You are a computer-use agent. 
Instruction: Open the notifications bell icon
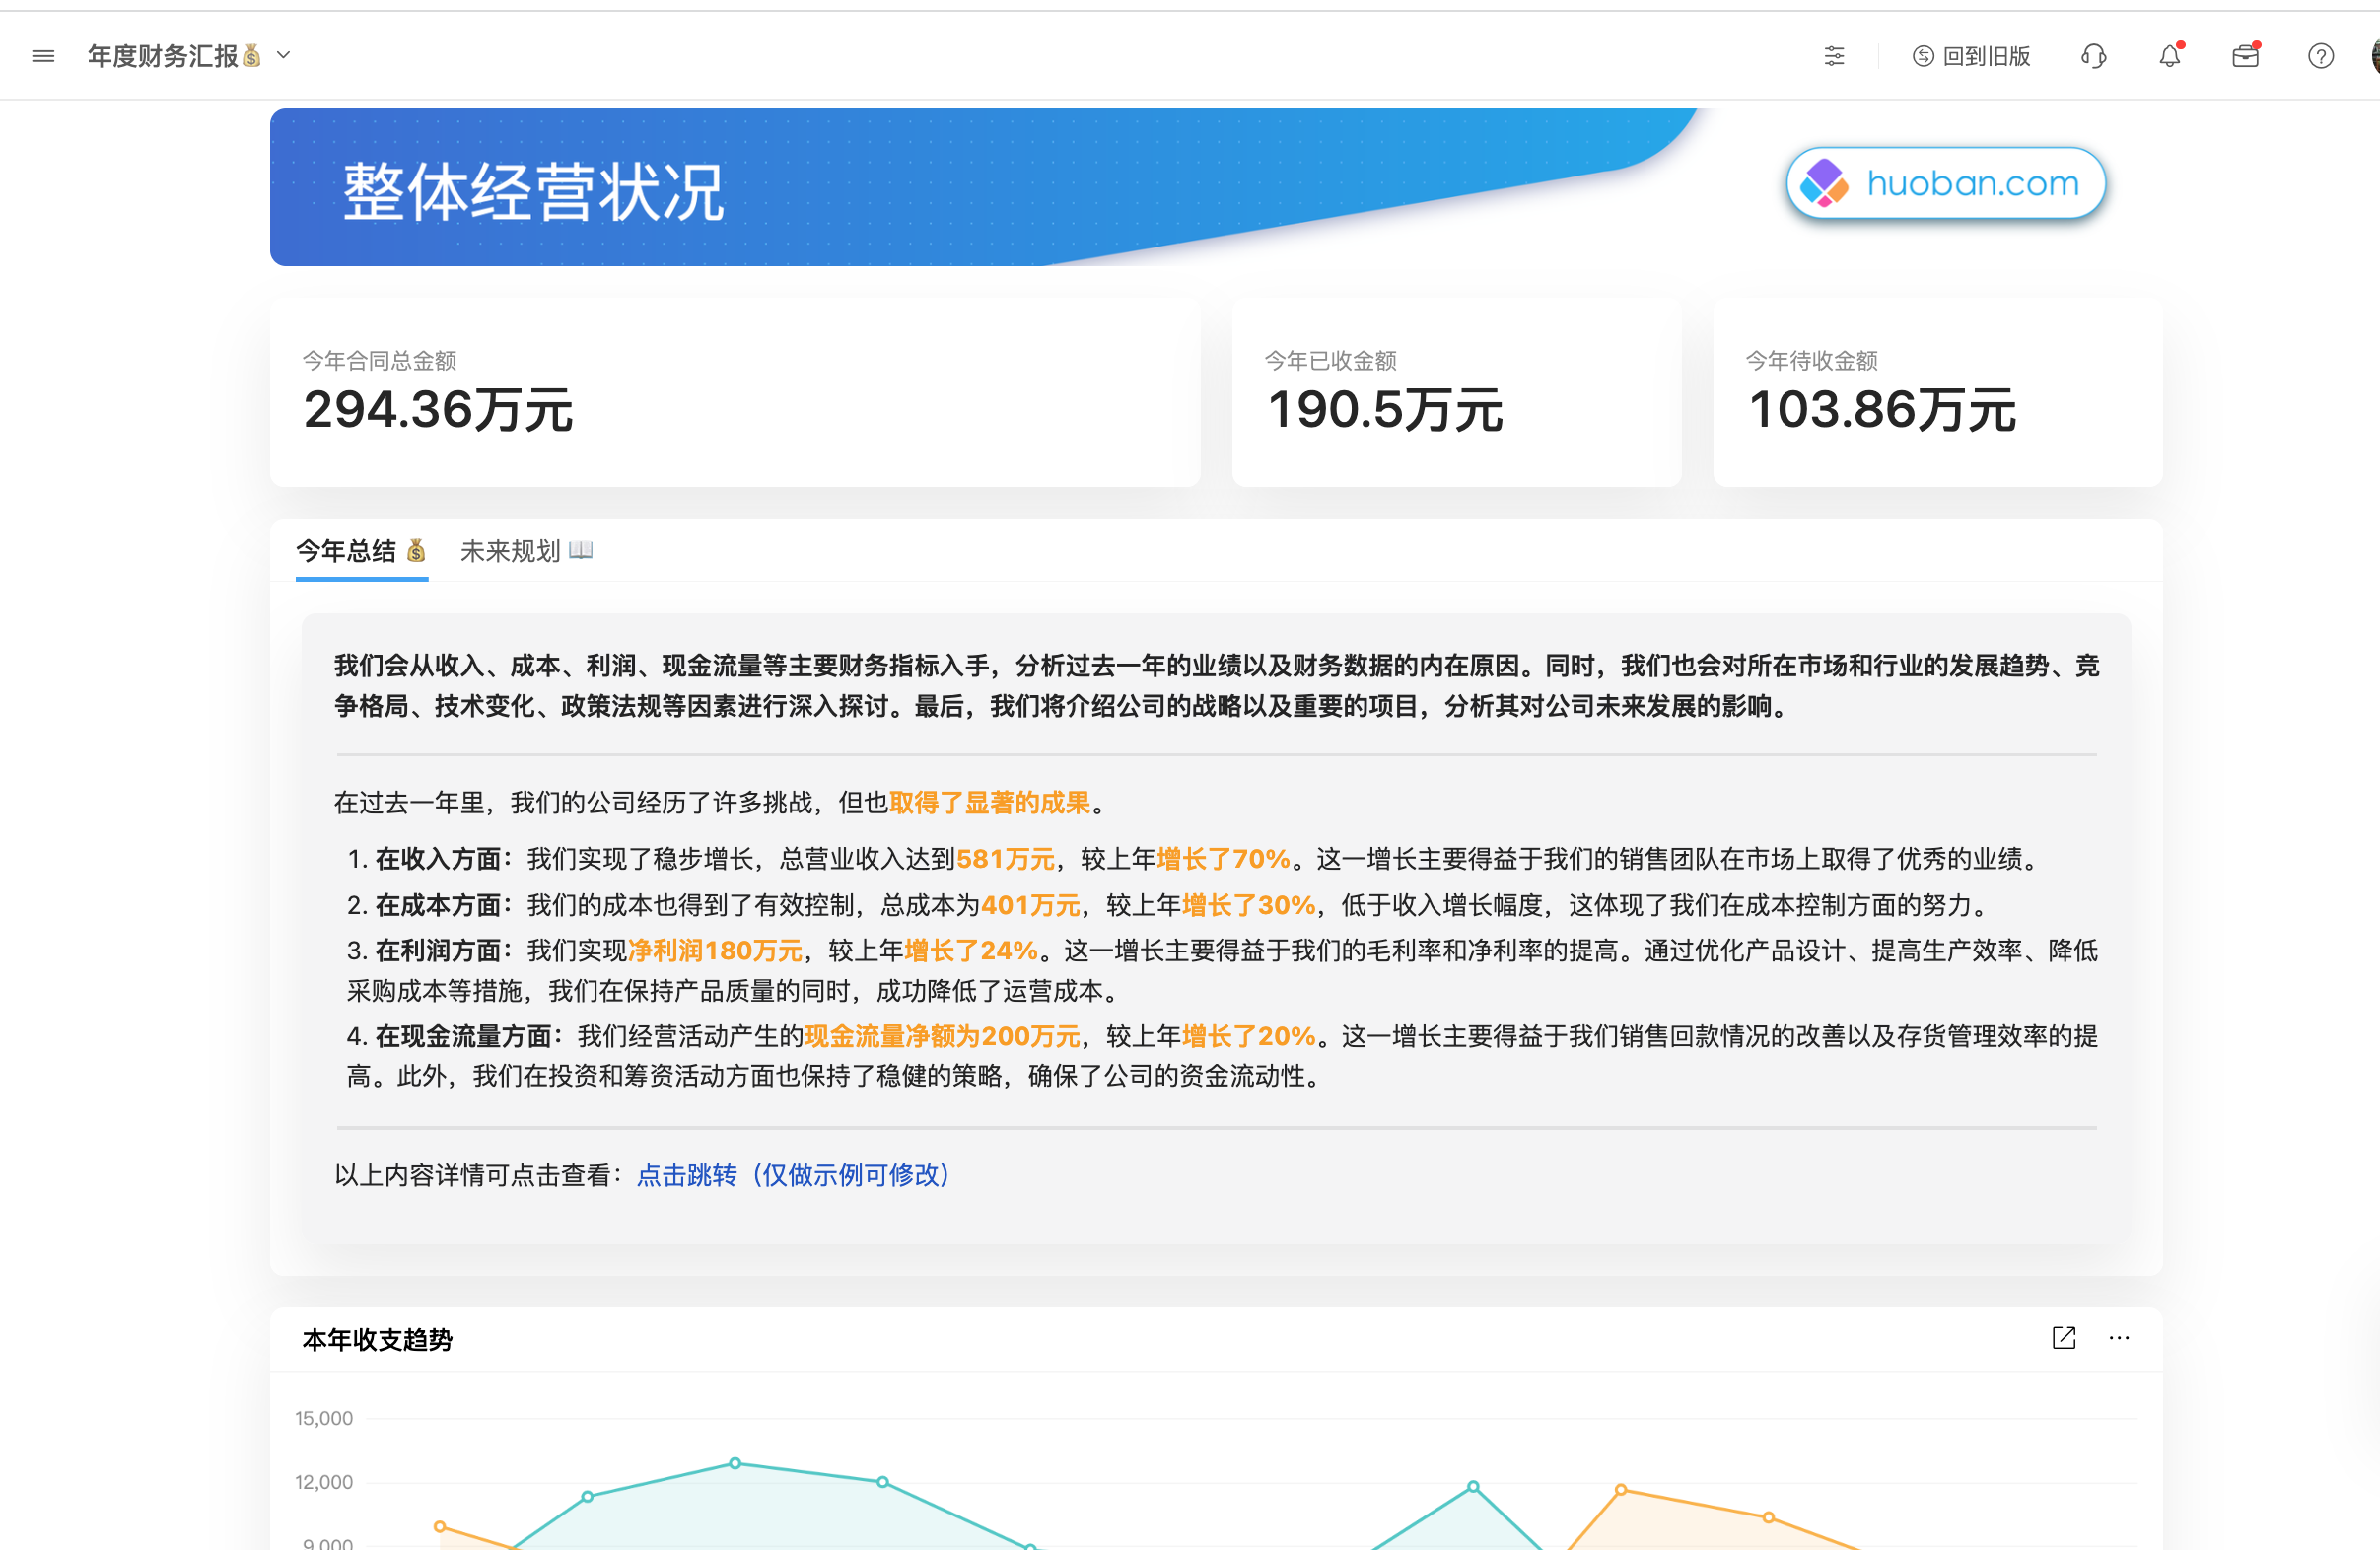point(2169,57)
